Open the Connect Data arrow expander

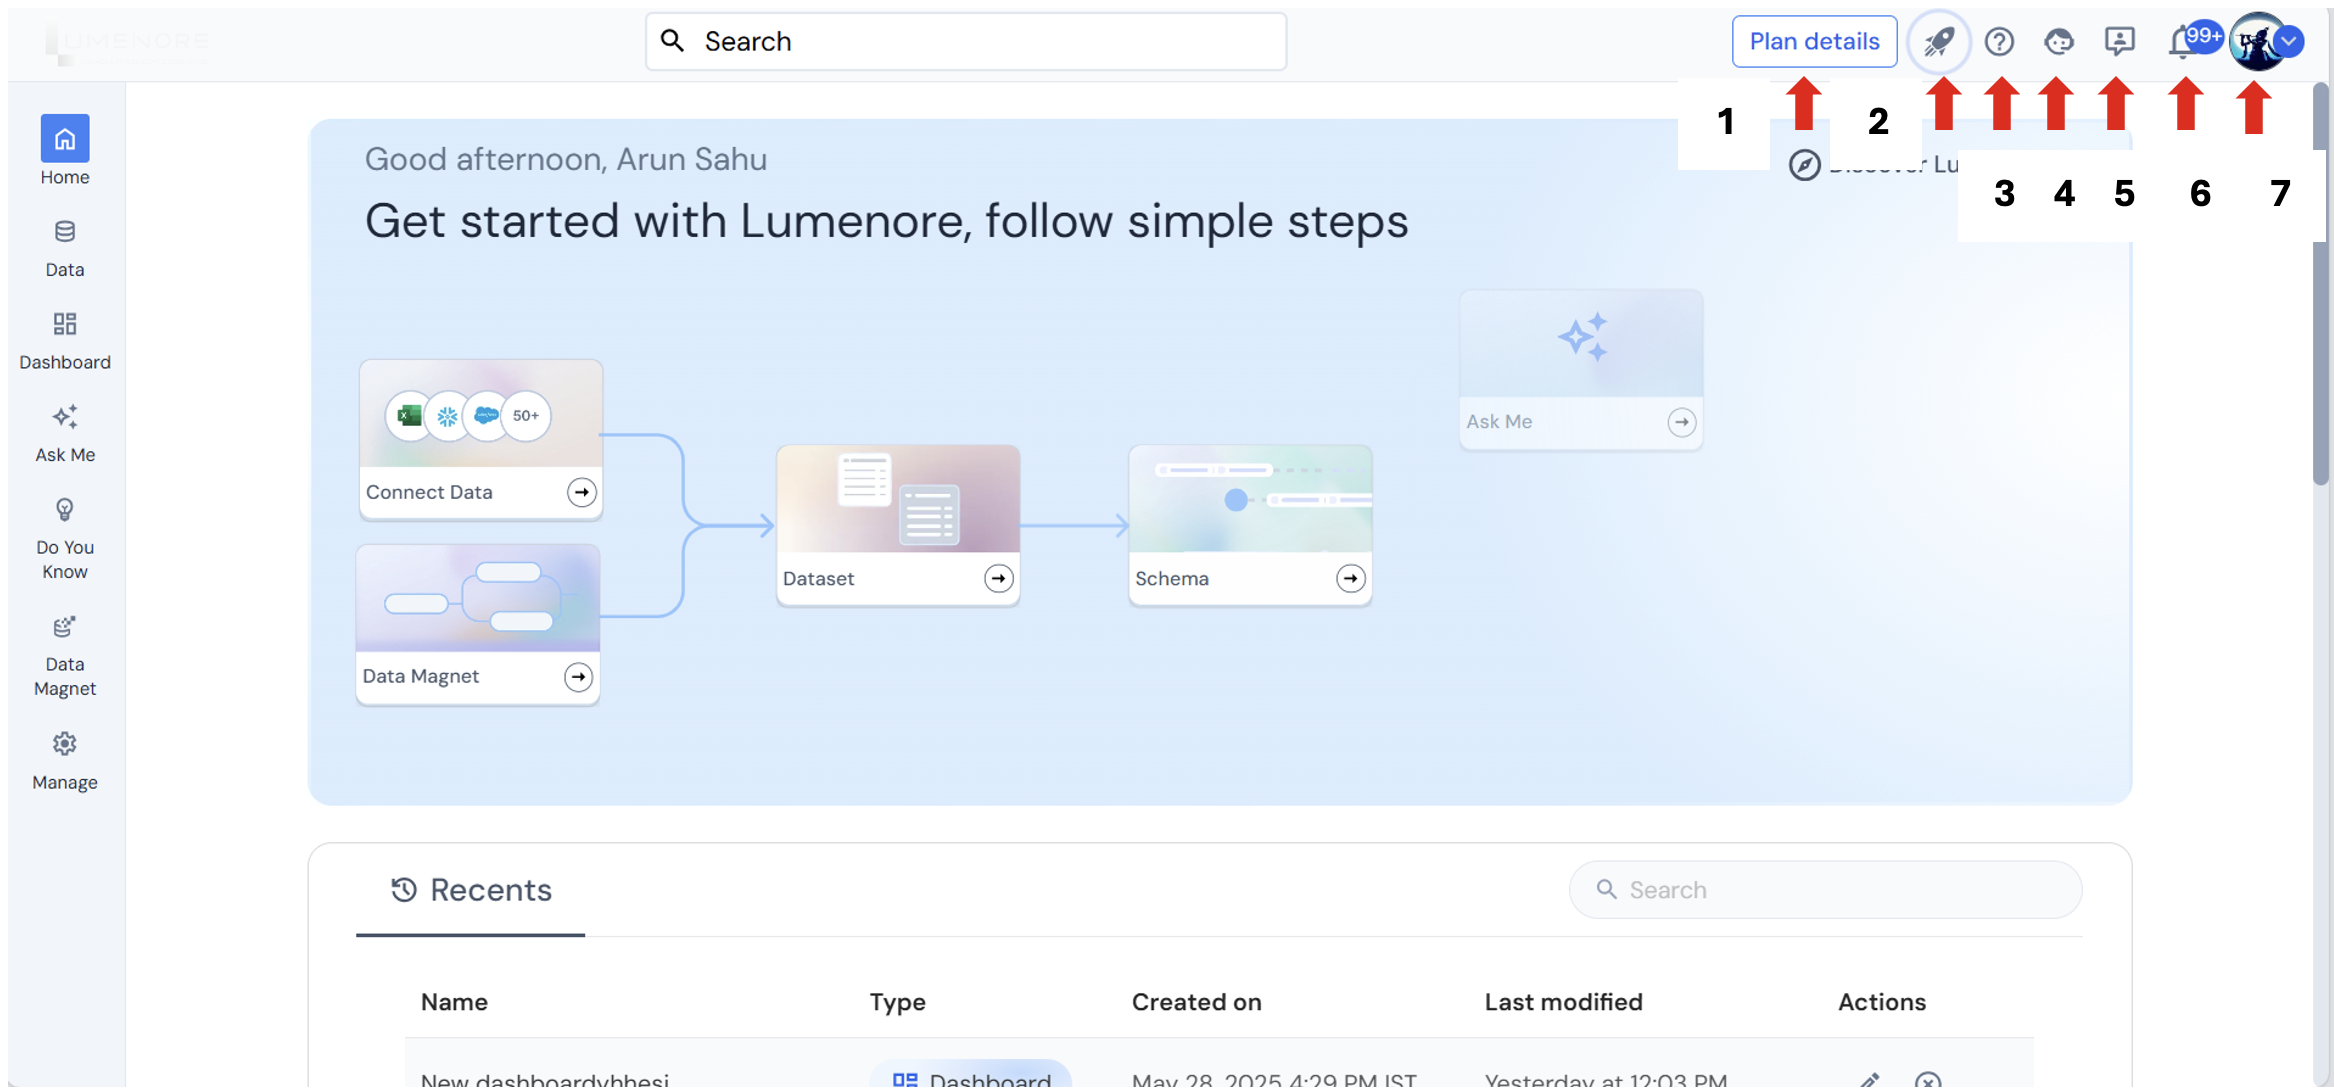pyautogui.click(x=582, y=492)
